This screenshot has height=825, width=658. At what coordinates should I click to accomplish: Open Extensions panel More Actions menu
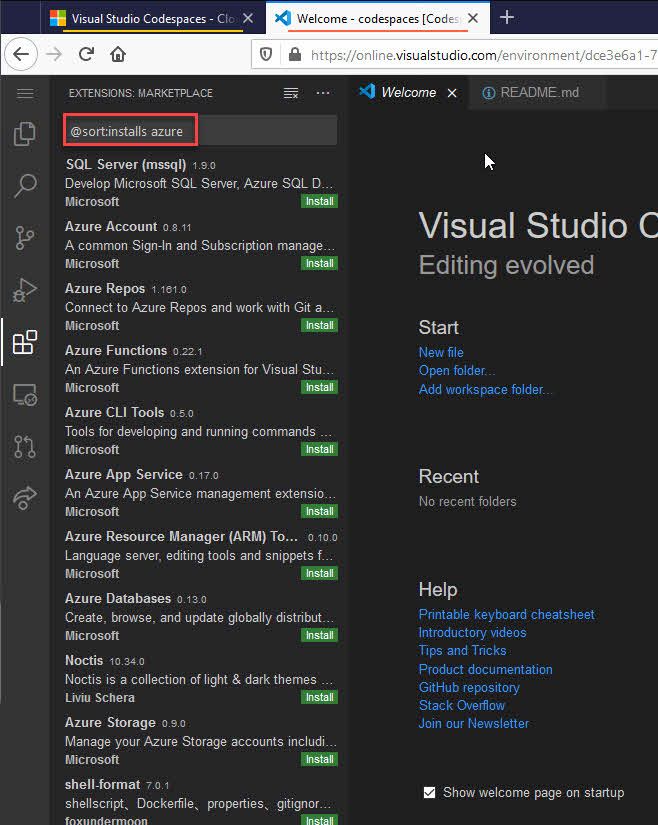tap(322, 93)
